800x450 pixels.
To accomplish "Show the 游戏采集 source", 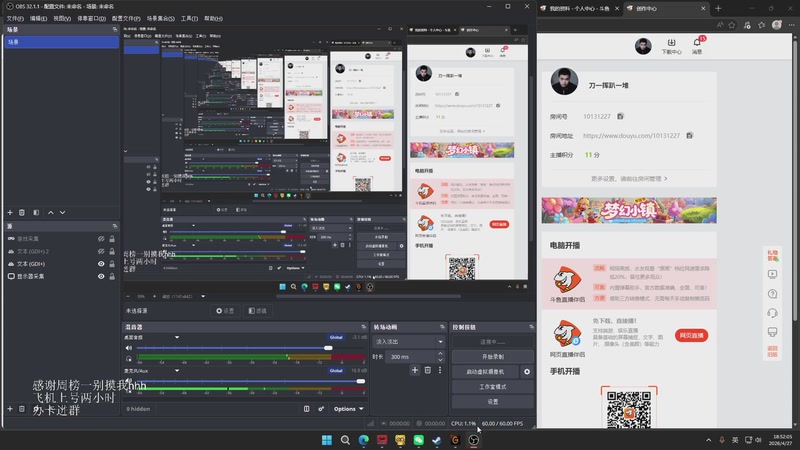I will 101,239.
